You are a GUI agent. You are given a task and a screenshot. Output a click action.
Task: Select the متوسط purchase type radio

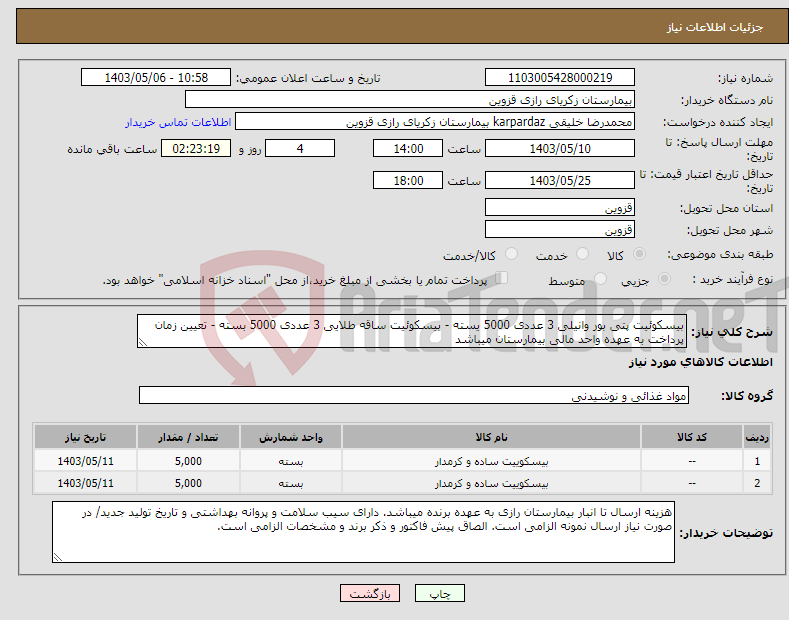point(600,278)
